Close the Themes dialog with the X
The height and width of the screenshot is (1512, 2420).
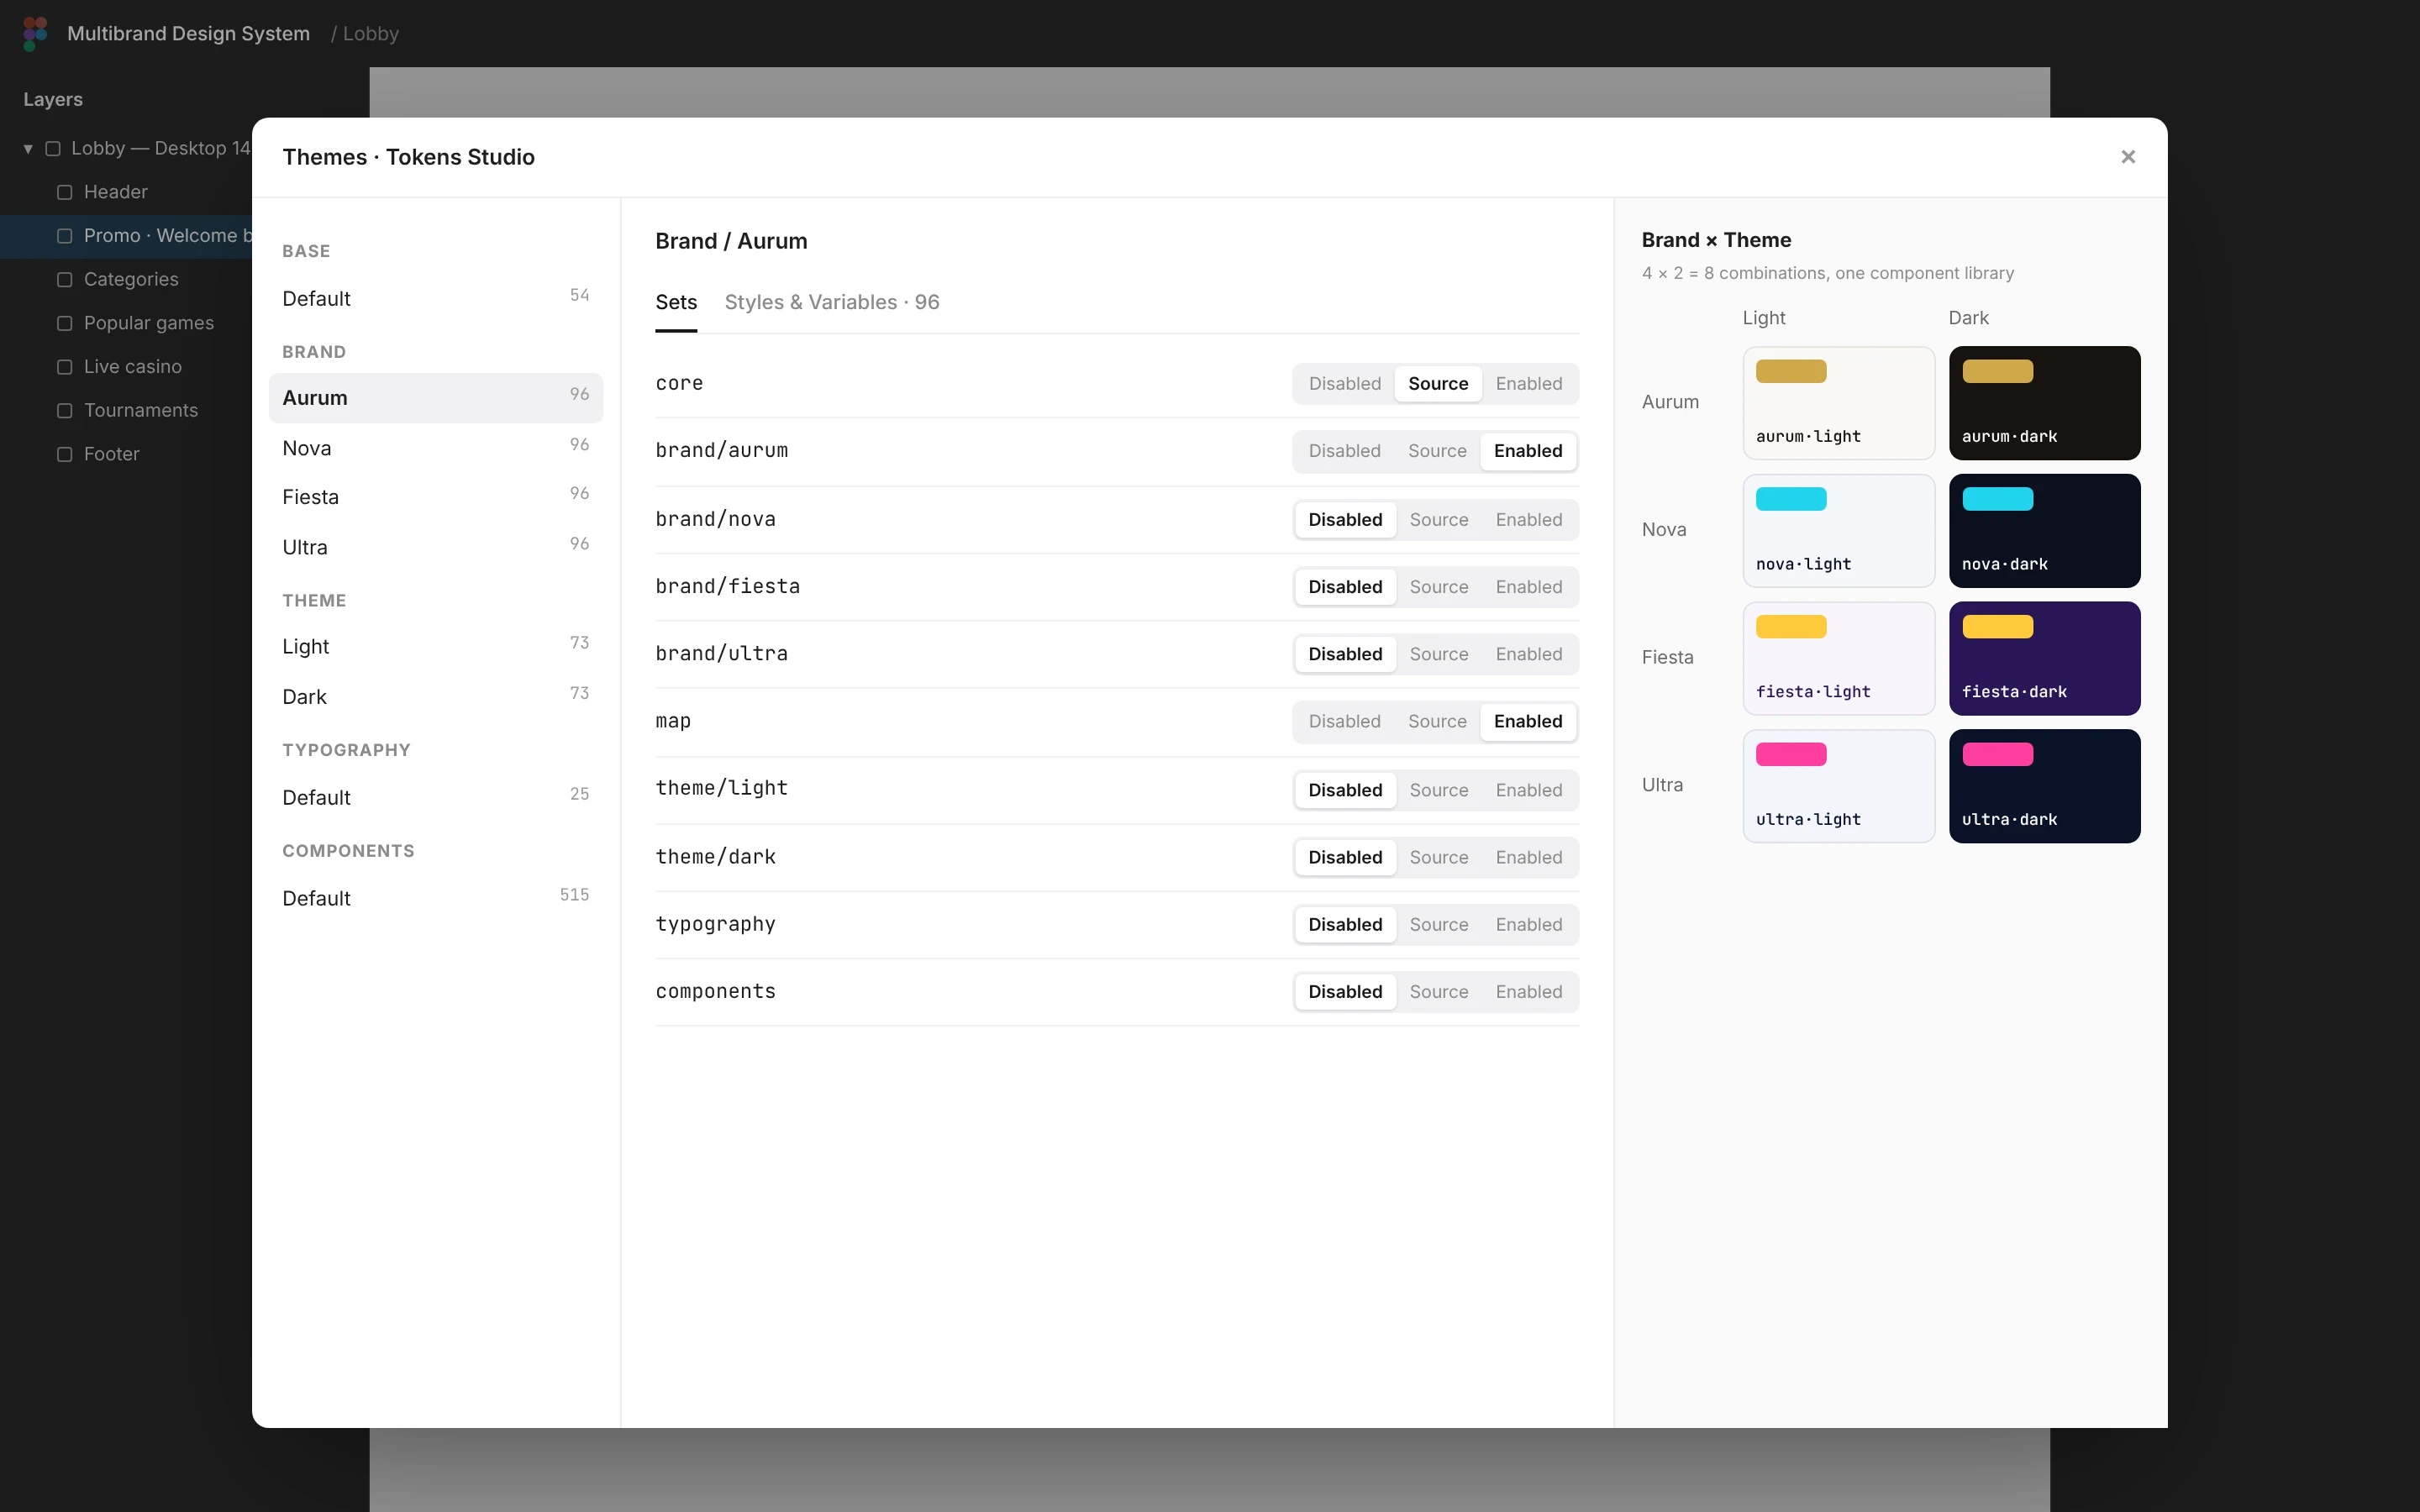pos(2128,157)
